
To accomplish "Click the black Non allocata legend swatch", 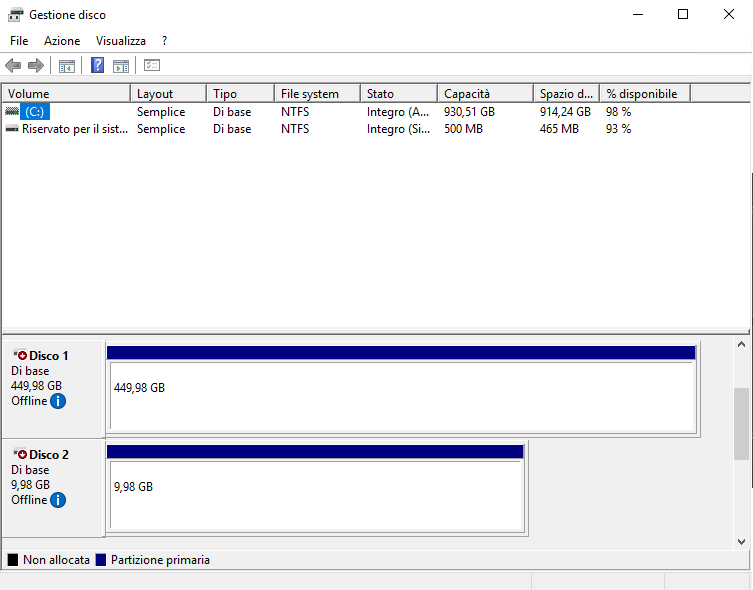I will (x=13, y=560).
